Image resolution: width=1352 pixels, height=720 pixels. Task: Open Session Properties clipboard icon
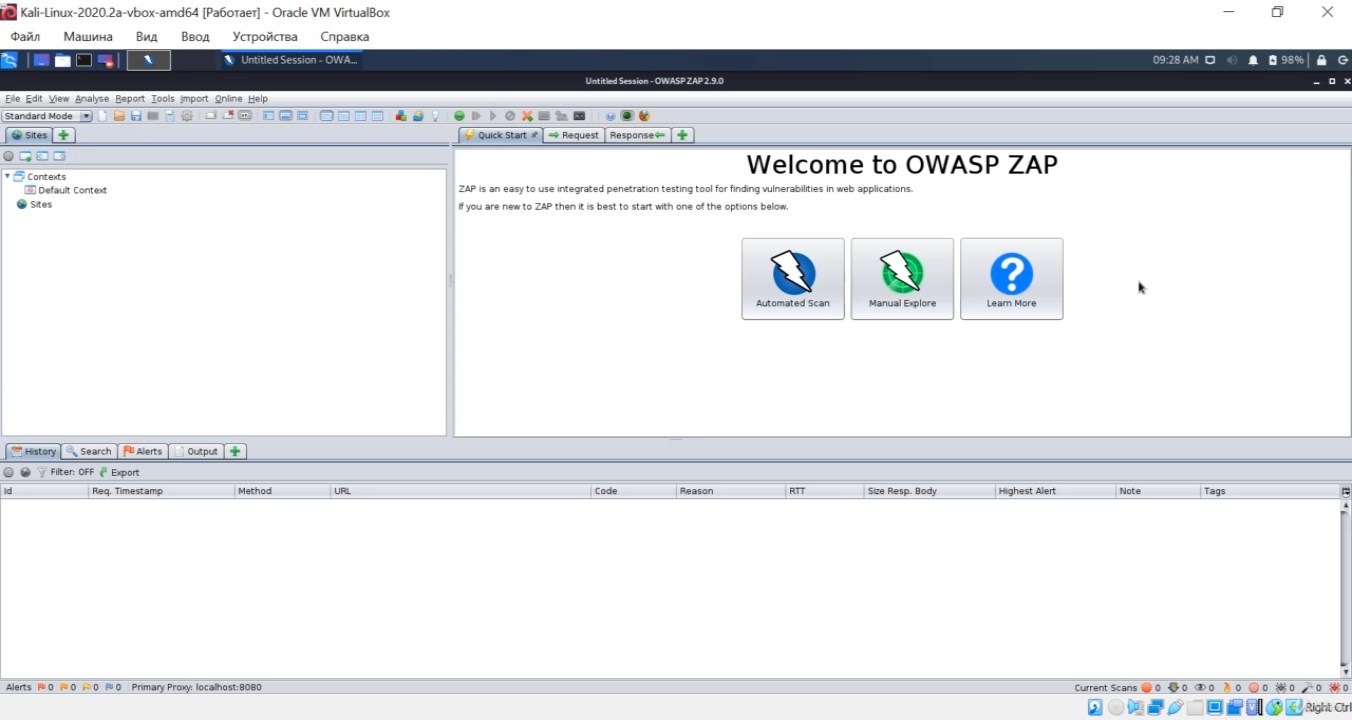170,116
